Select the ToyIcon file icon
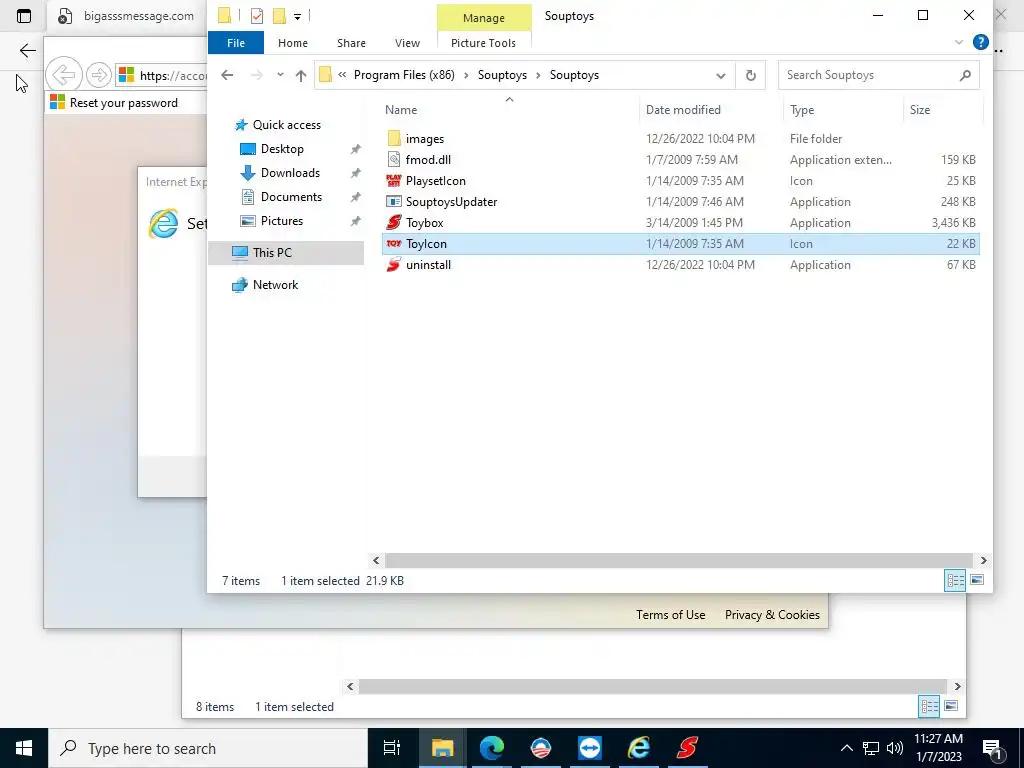The image size is (1024, 768). [394, 244]
